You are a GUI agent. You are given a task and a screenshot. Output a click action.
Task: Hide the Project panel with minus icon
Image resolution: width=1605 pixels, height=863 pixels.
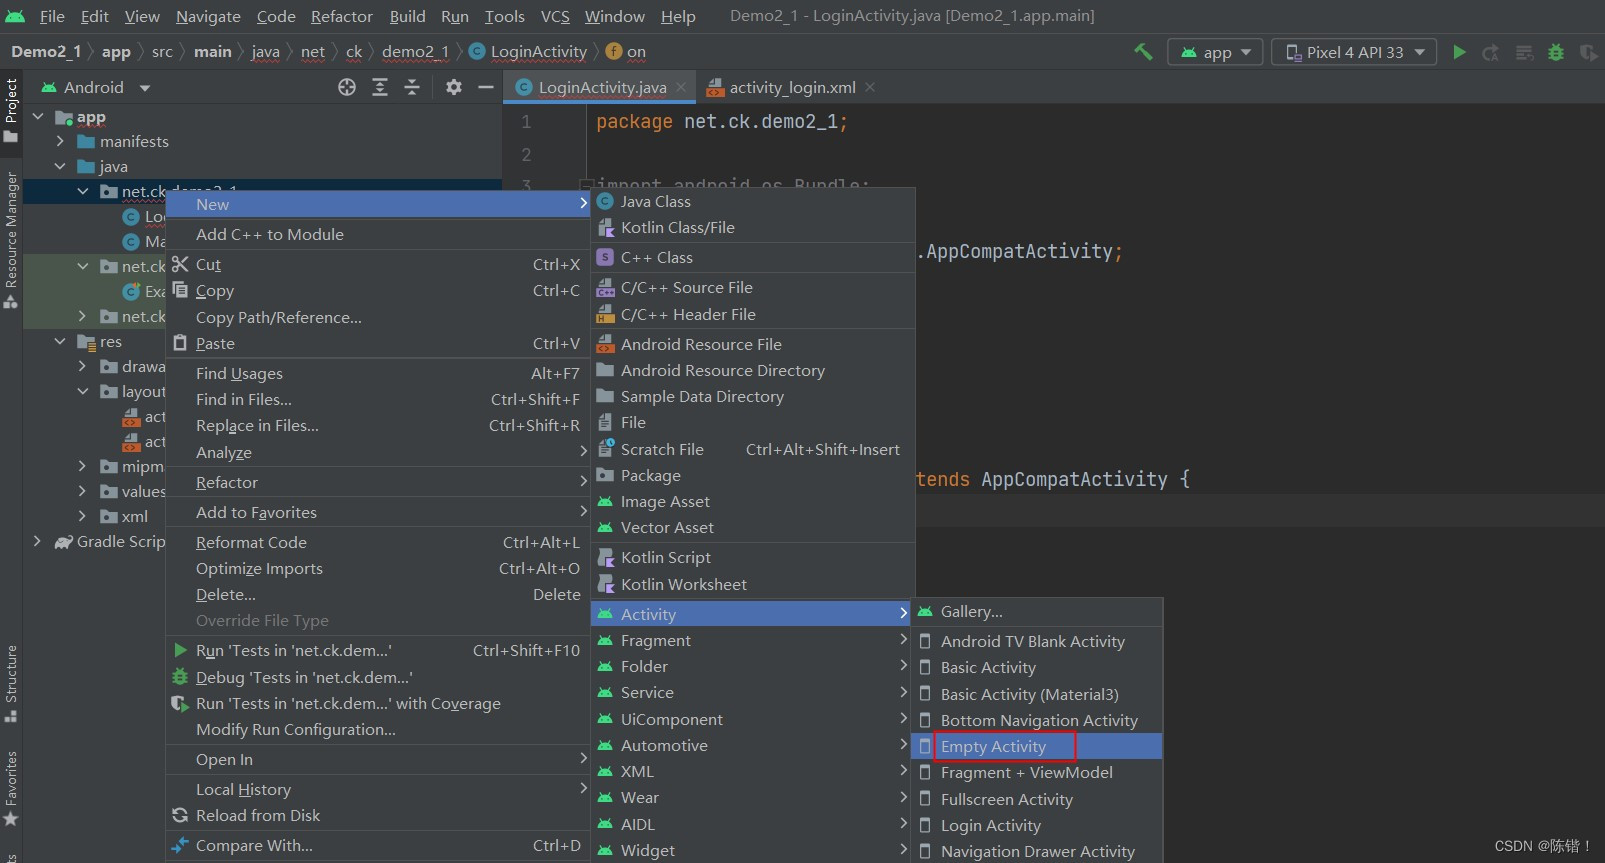tap(486, 87)
